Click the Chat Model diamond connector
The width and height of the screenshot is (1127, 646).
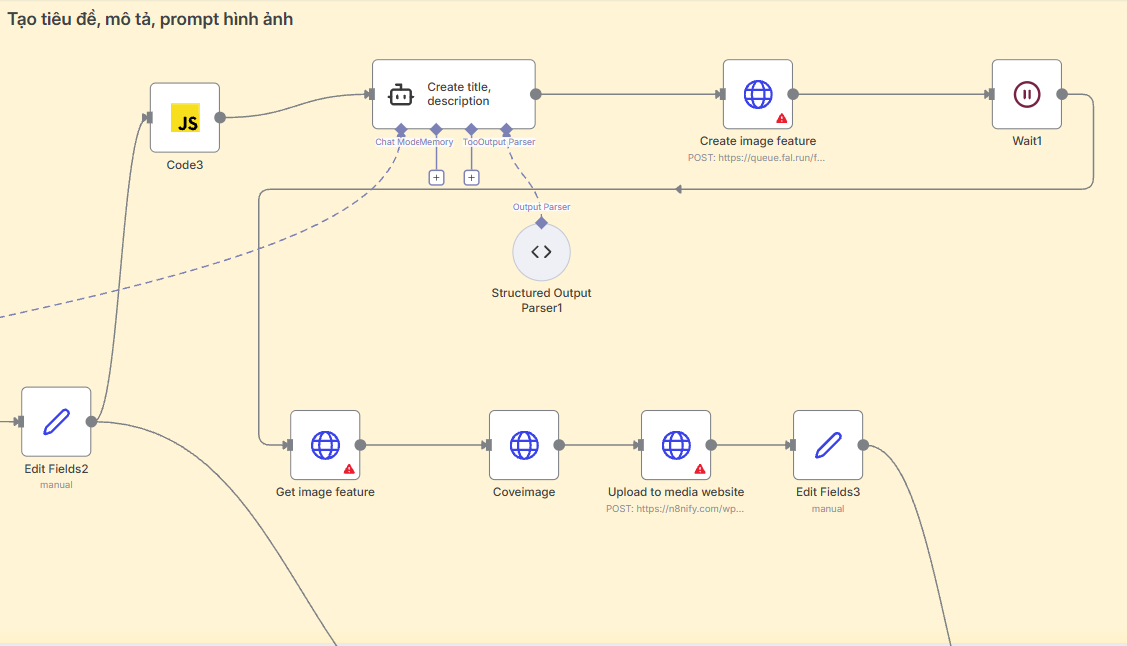[400, 129]
